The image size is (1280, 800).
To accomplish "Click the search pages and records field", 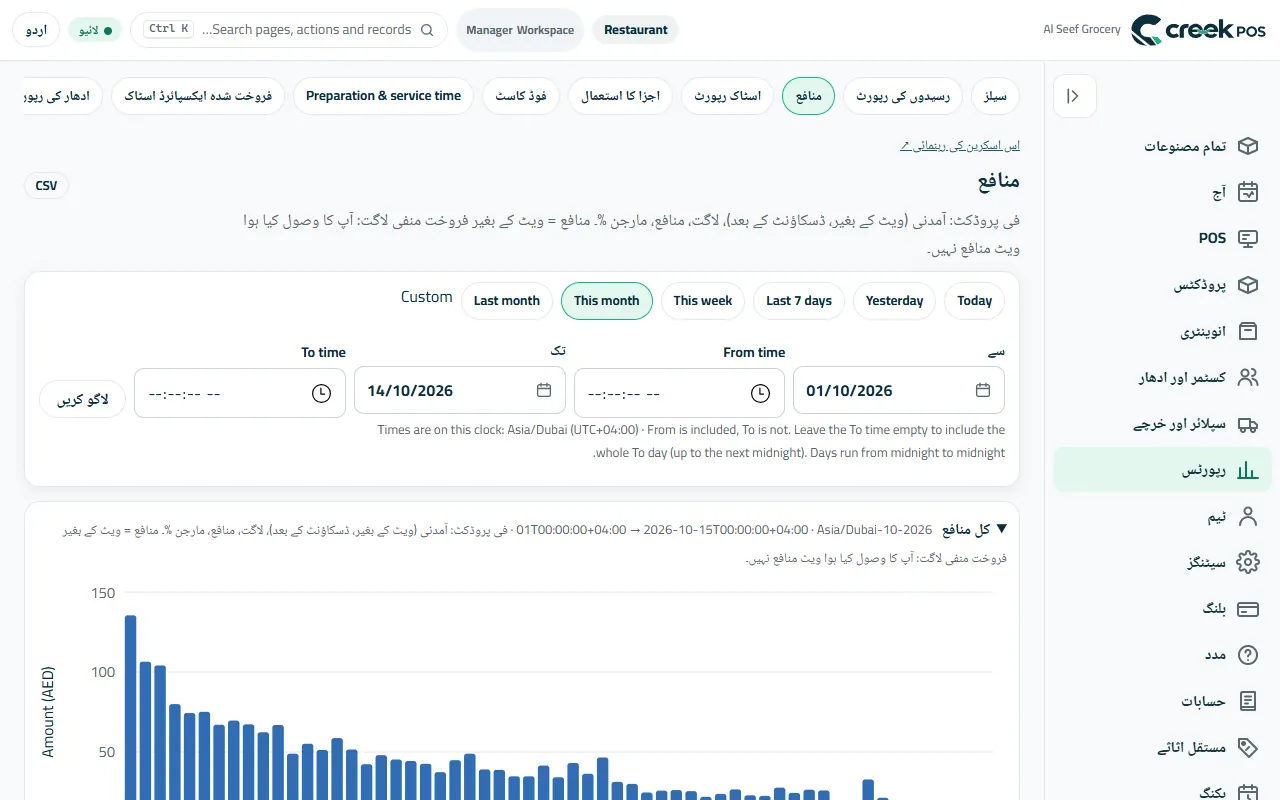I will pyautogui.click(x=289, y=30).
